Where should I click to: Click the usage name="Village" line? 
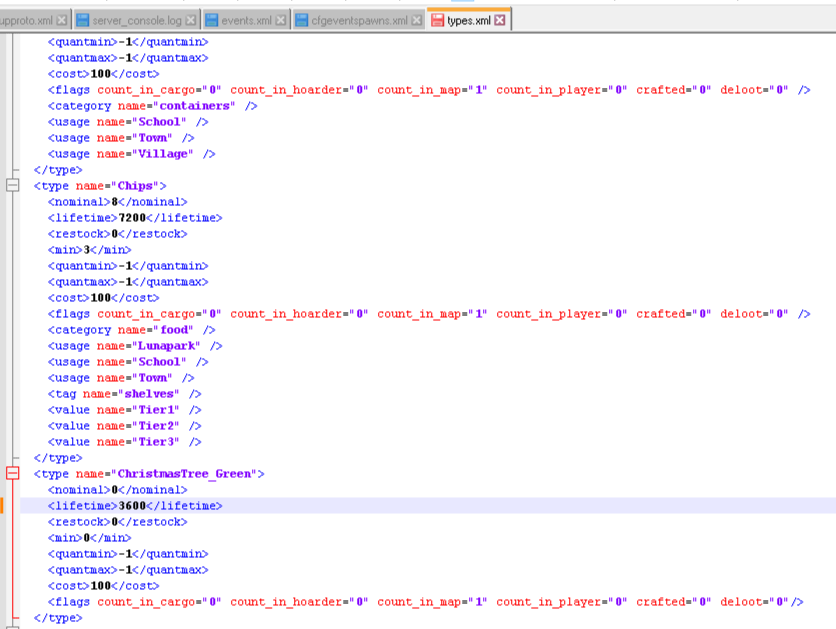click(x=131, y=154)
